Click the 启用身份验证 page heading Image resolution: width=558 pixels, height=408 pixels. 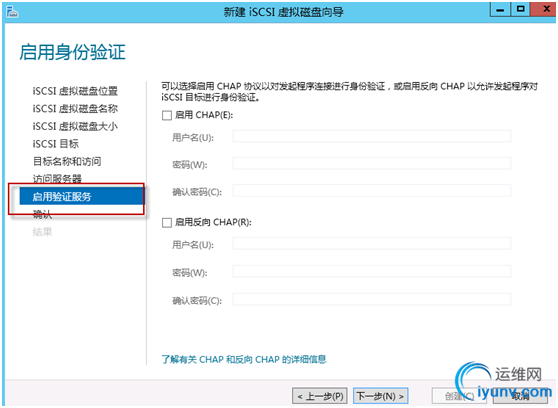click(x=72, y=52)
